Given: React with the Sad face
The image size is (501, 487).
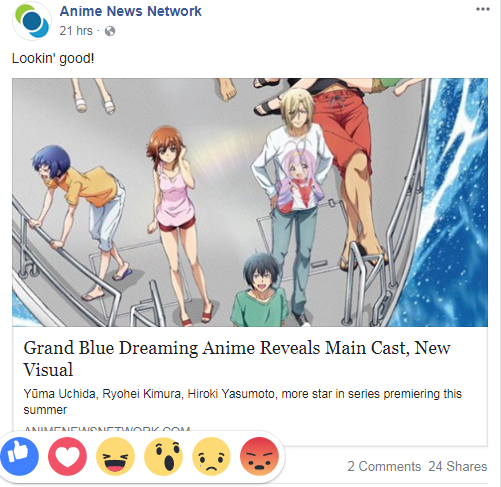Looking at the screenshot, I should tap(211, 456).
